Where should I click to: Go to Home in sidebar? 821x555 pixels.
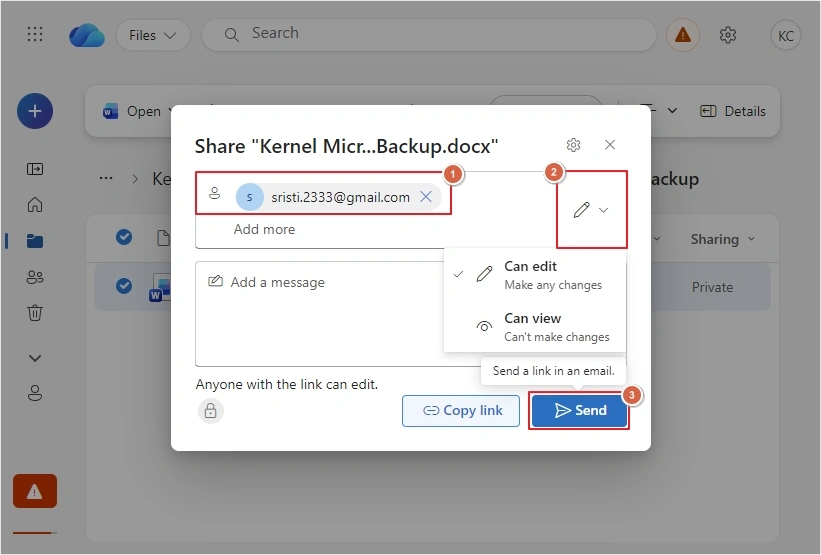[x=35, y=204]
